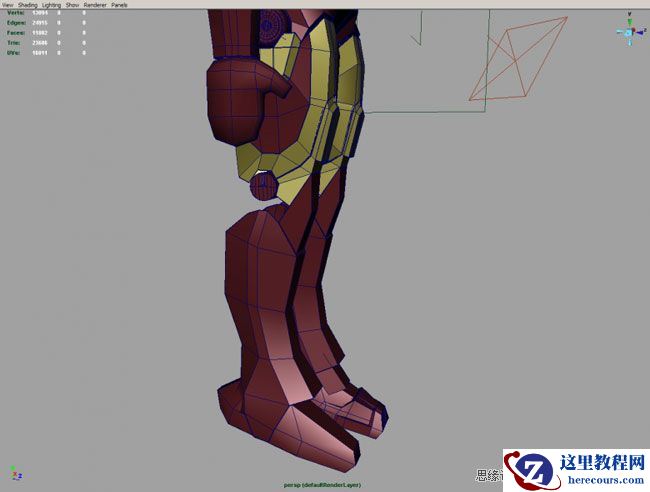This screenshot has height=492, width=650.
Task: Open the Shading menu
Action: [x=28, y=5]
